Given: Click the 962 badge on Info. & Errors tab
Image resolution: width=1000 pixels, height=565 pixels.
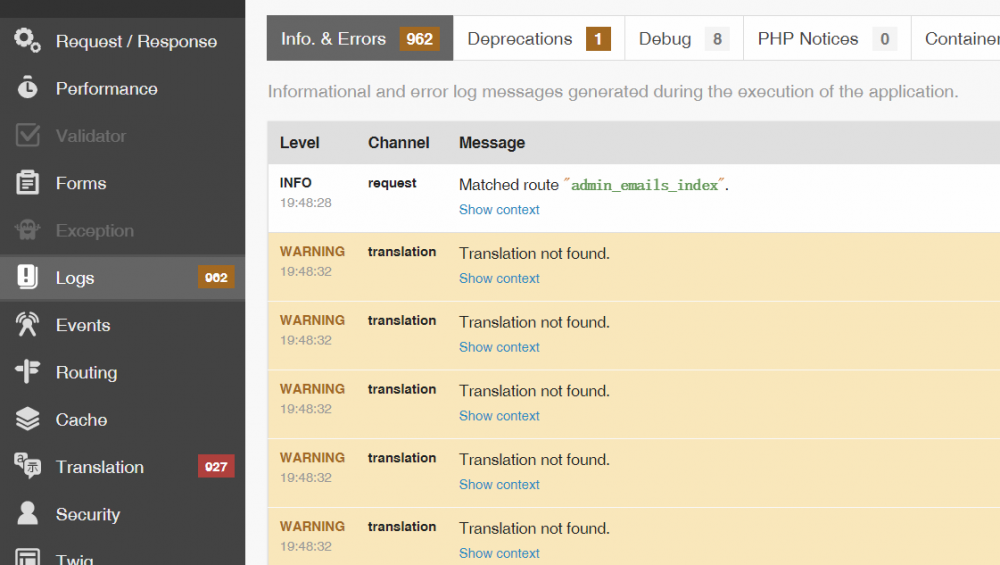Looking at the screenshot, I should pyautogui.click(x=420, y=39).
